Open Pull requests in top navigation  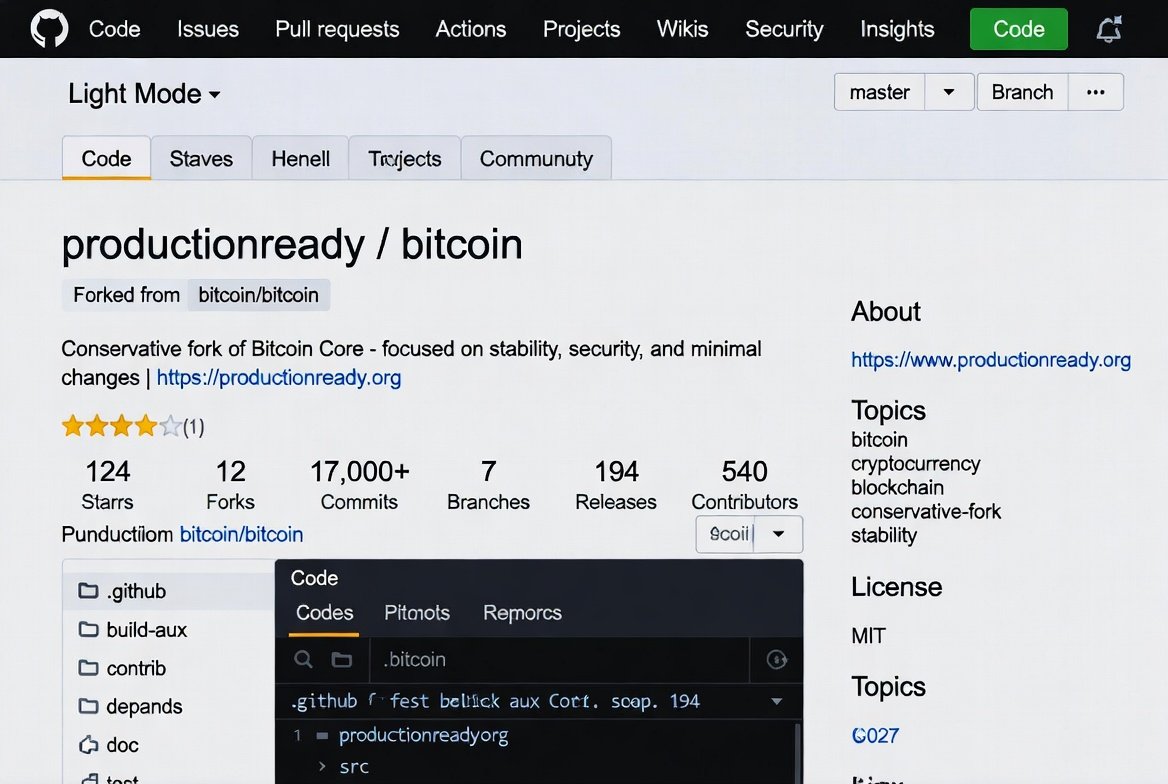pos(337,29)
